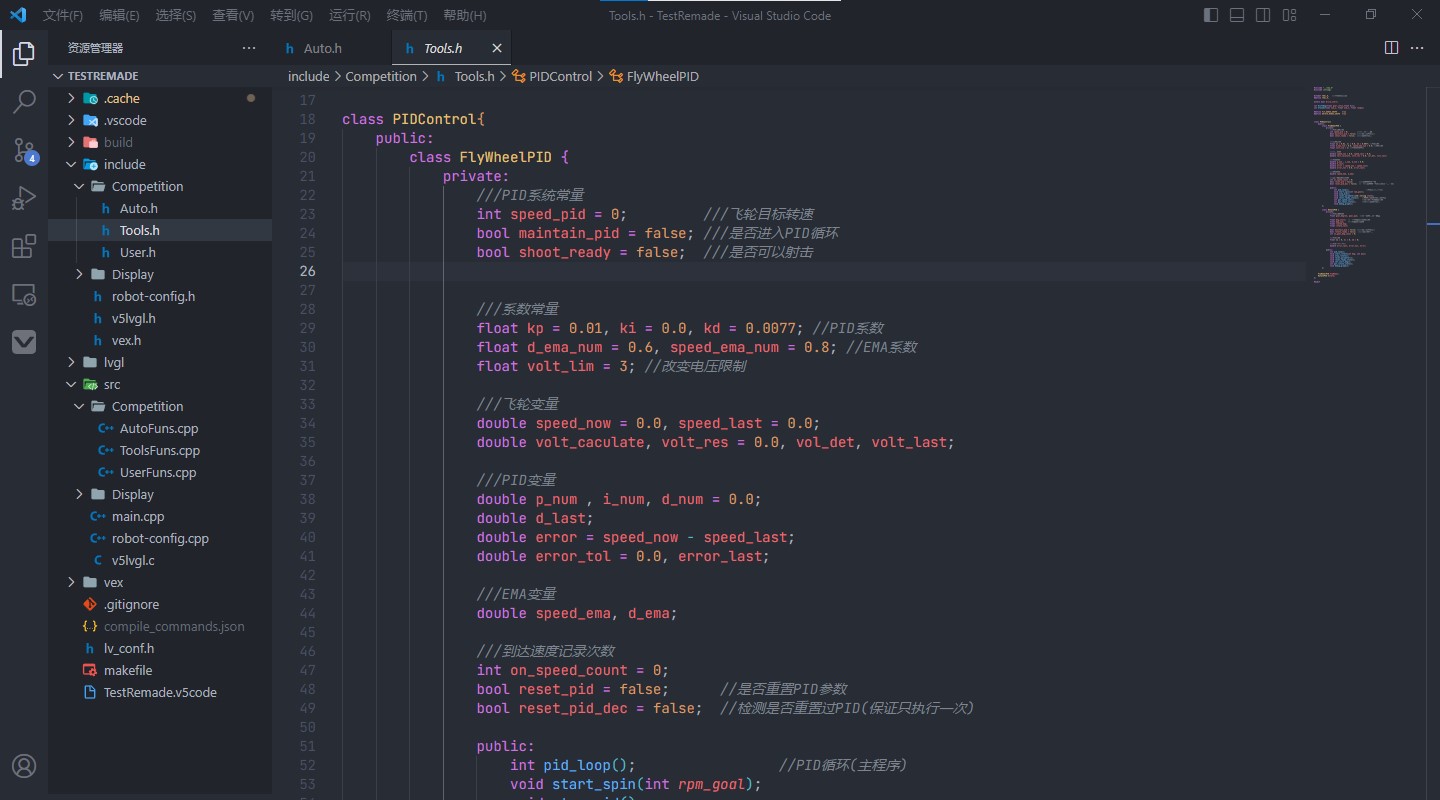1440x800 pixels.
Task: Click the Split Editor icon
Action: pyautogui.click(x=1391, y=47)
